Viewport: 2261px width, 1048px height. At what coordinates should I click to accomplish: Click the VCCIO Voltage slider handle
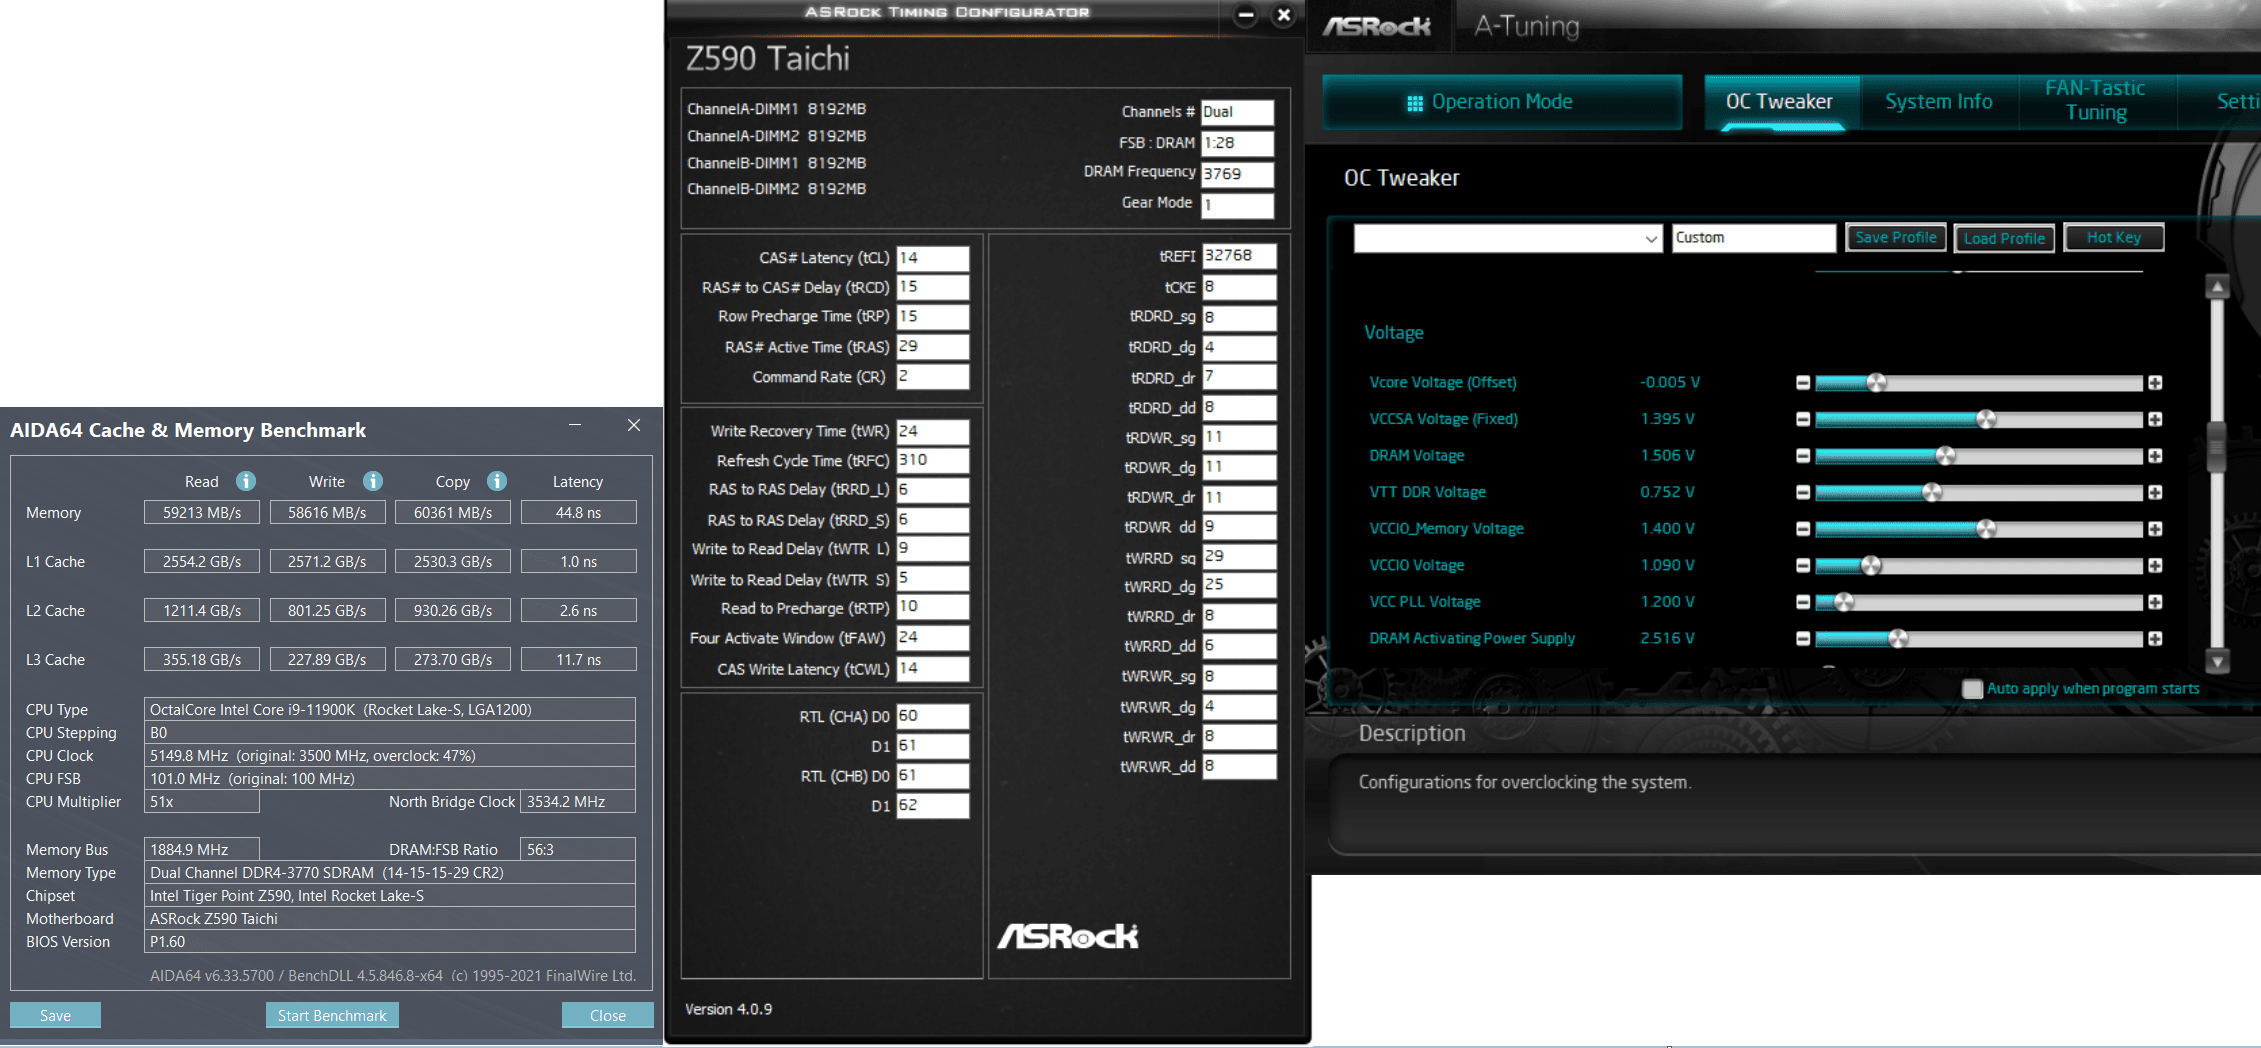tap(1871, 566)
